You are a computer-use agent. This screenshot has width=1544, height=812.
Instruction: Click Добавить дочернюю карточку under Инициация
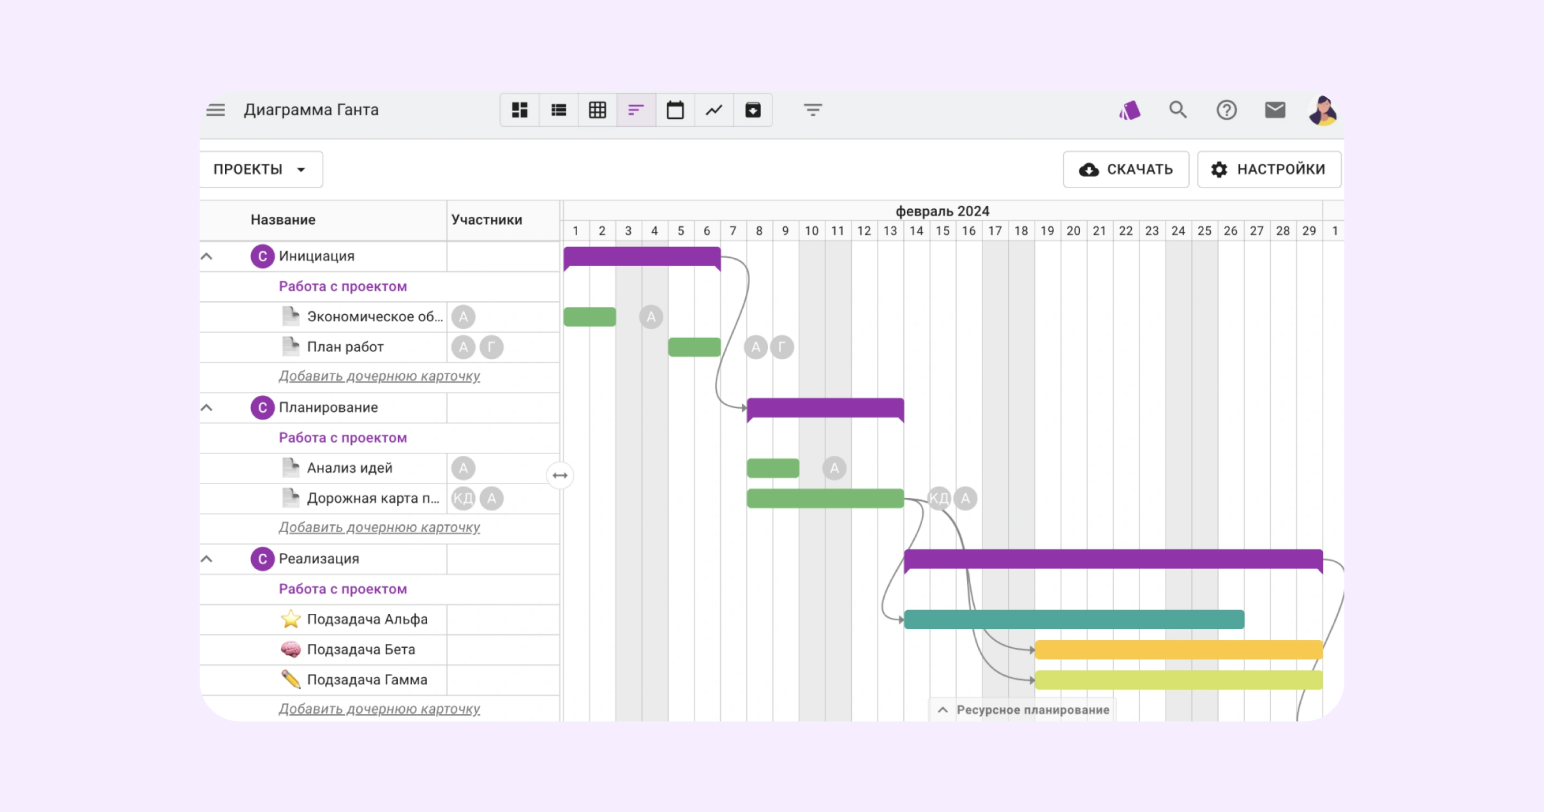tap(379, 376)
